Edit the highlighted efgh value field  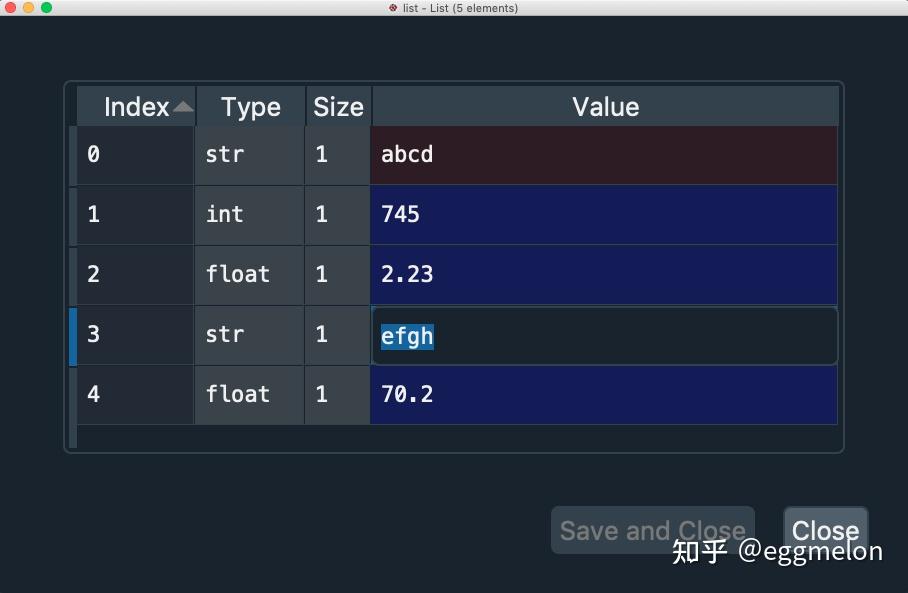pyautogui.click(x=604, y=335)
